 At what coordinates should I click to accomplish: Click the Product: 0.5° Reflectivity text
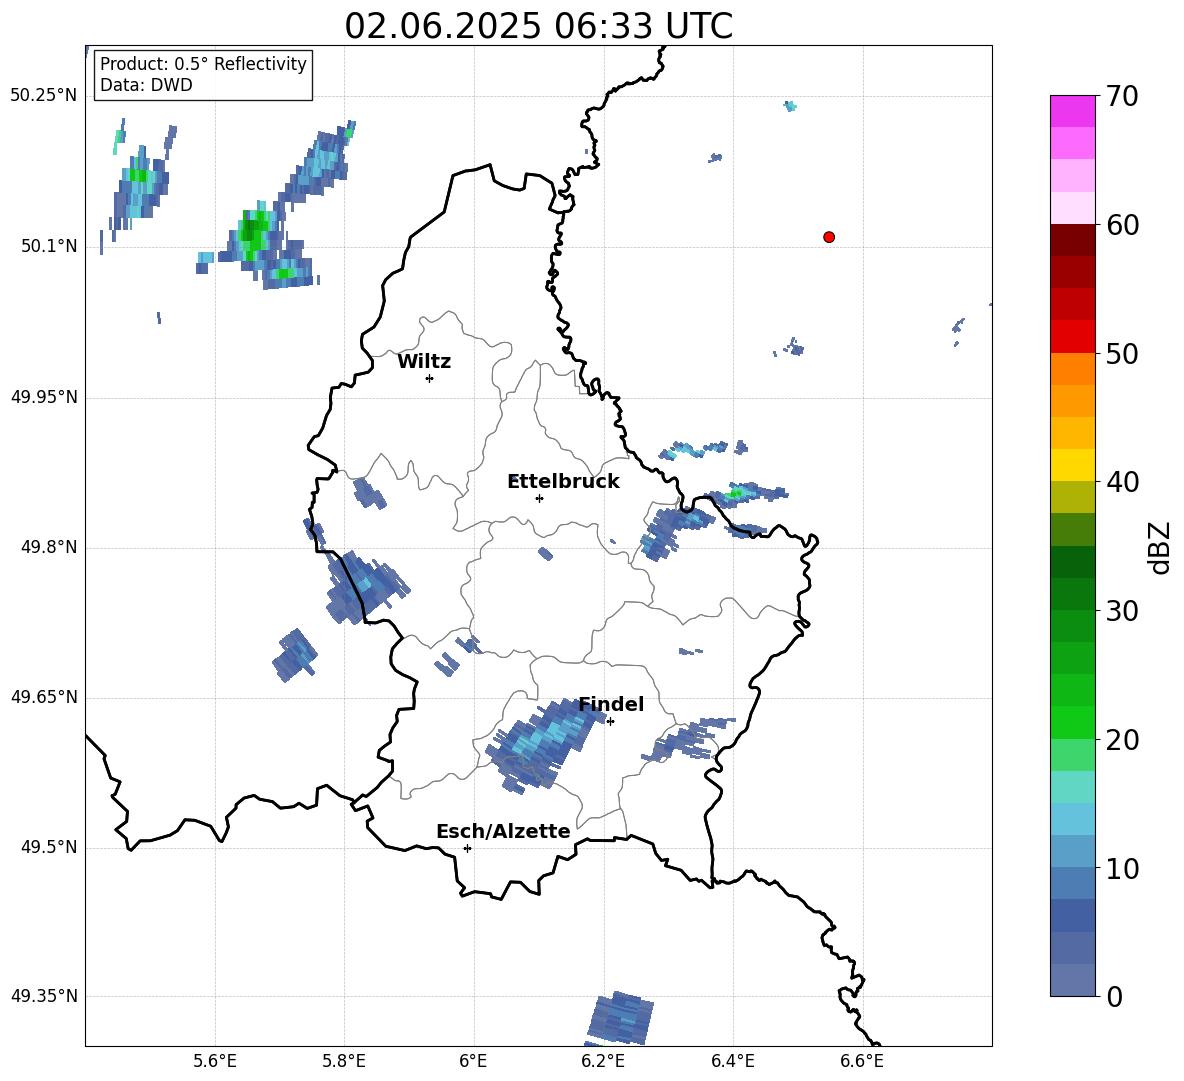pyautogui.click(x=203, y=64)
